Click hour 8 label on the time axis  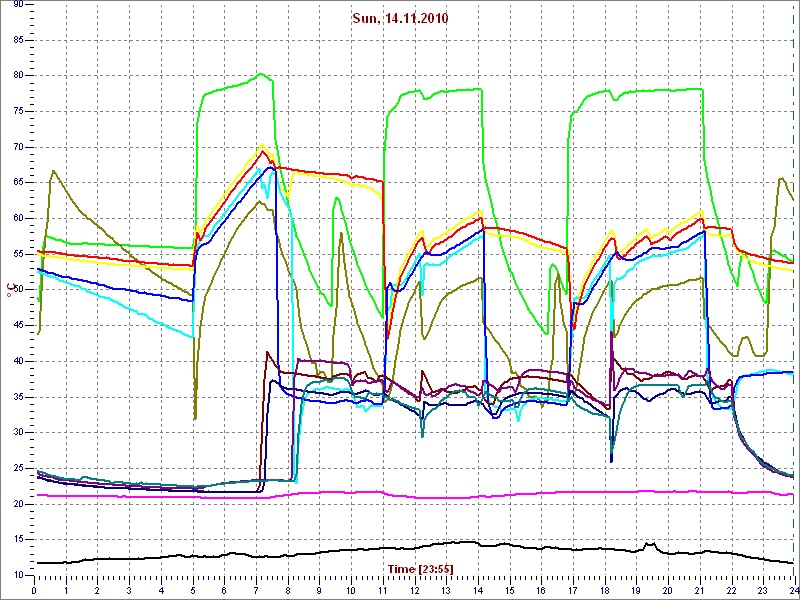(287, 590)
